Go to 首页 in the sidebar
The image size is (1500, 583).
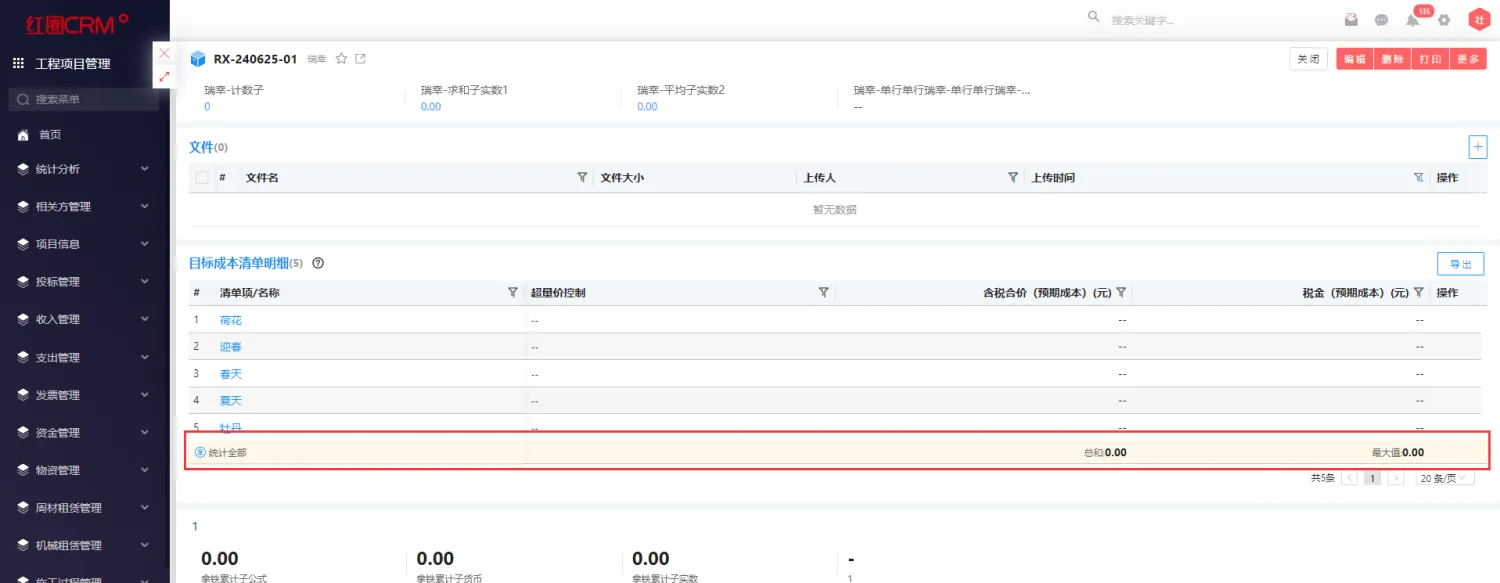50,134
